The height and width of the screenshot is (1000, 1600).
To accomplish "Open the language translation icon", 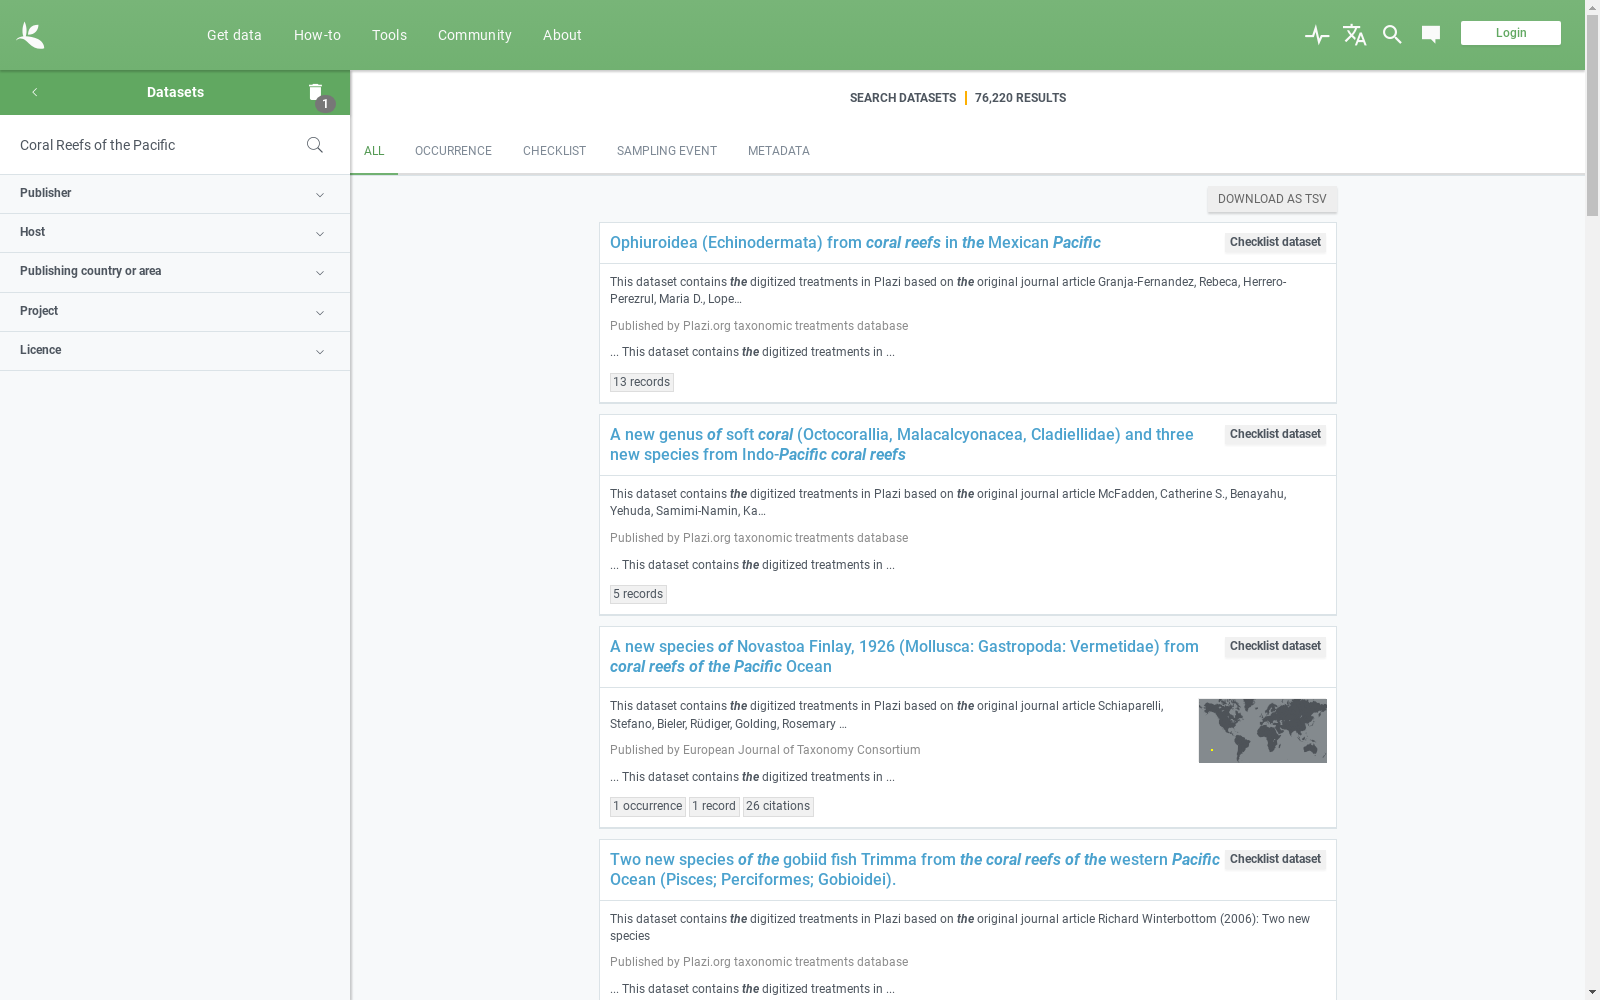I will point(1354,35).
